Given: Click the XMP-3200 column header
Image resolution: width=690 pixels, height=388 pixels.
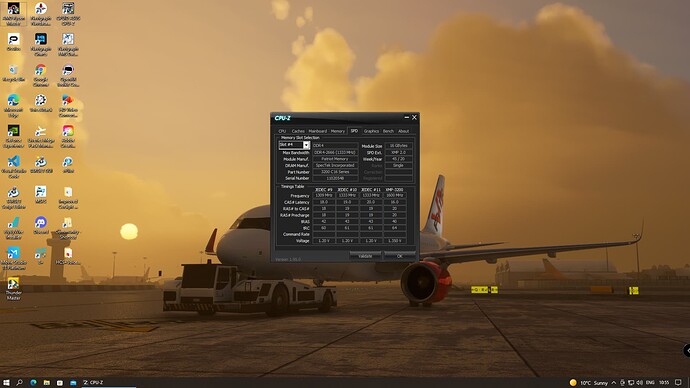Looking at the screenshot, I should (394, 190).
